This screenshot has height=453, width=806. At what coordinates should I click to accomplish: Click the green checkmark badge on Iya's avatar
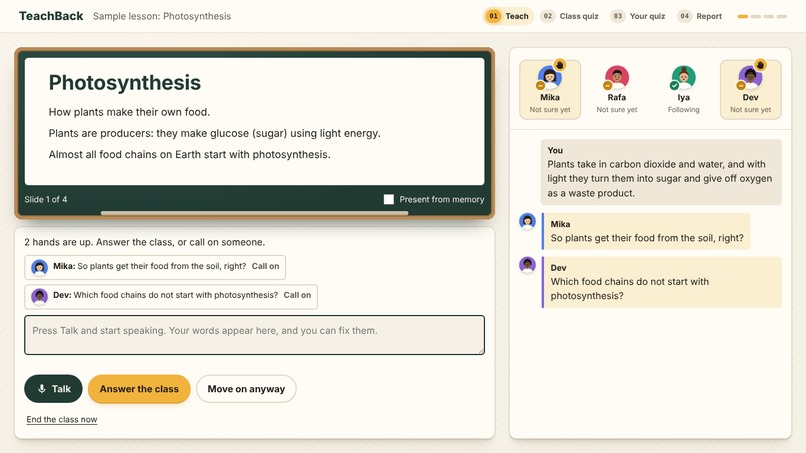674,85
